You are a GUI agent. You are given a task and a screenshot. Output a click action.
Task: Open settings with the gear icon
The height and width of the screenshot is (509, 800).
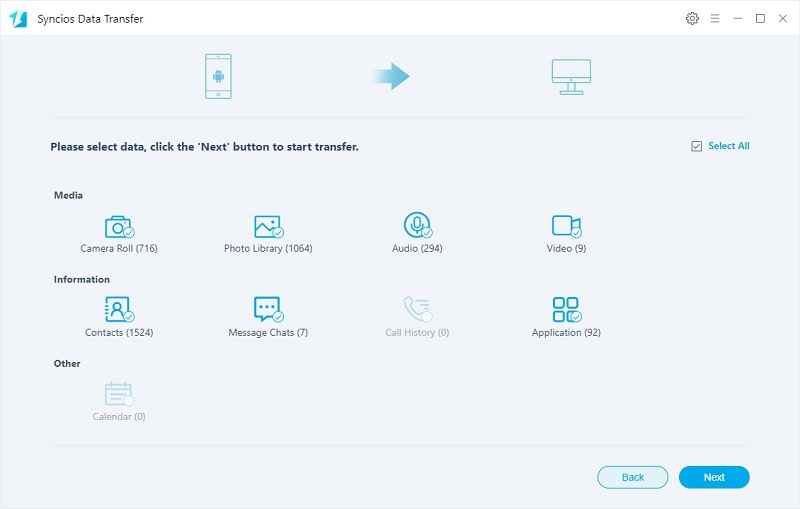692,18
